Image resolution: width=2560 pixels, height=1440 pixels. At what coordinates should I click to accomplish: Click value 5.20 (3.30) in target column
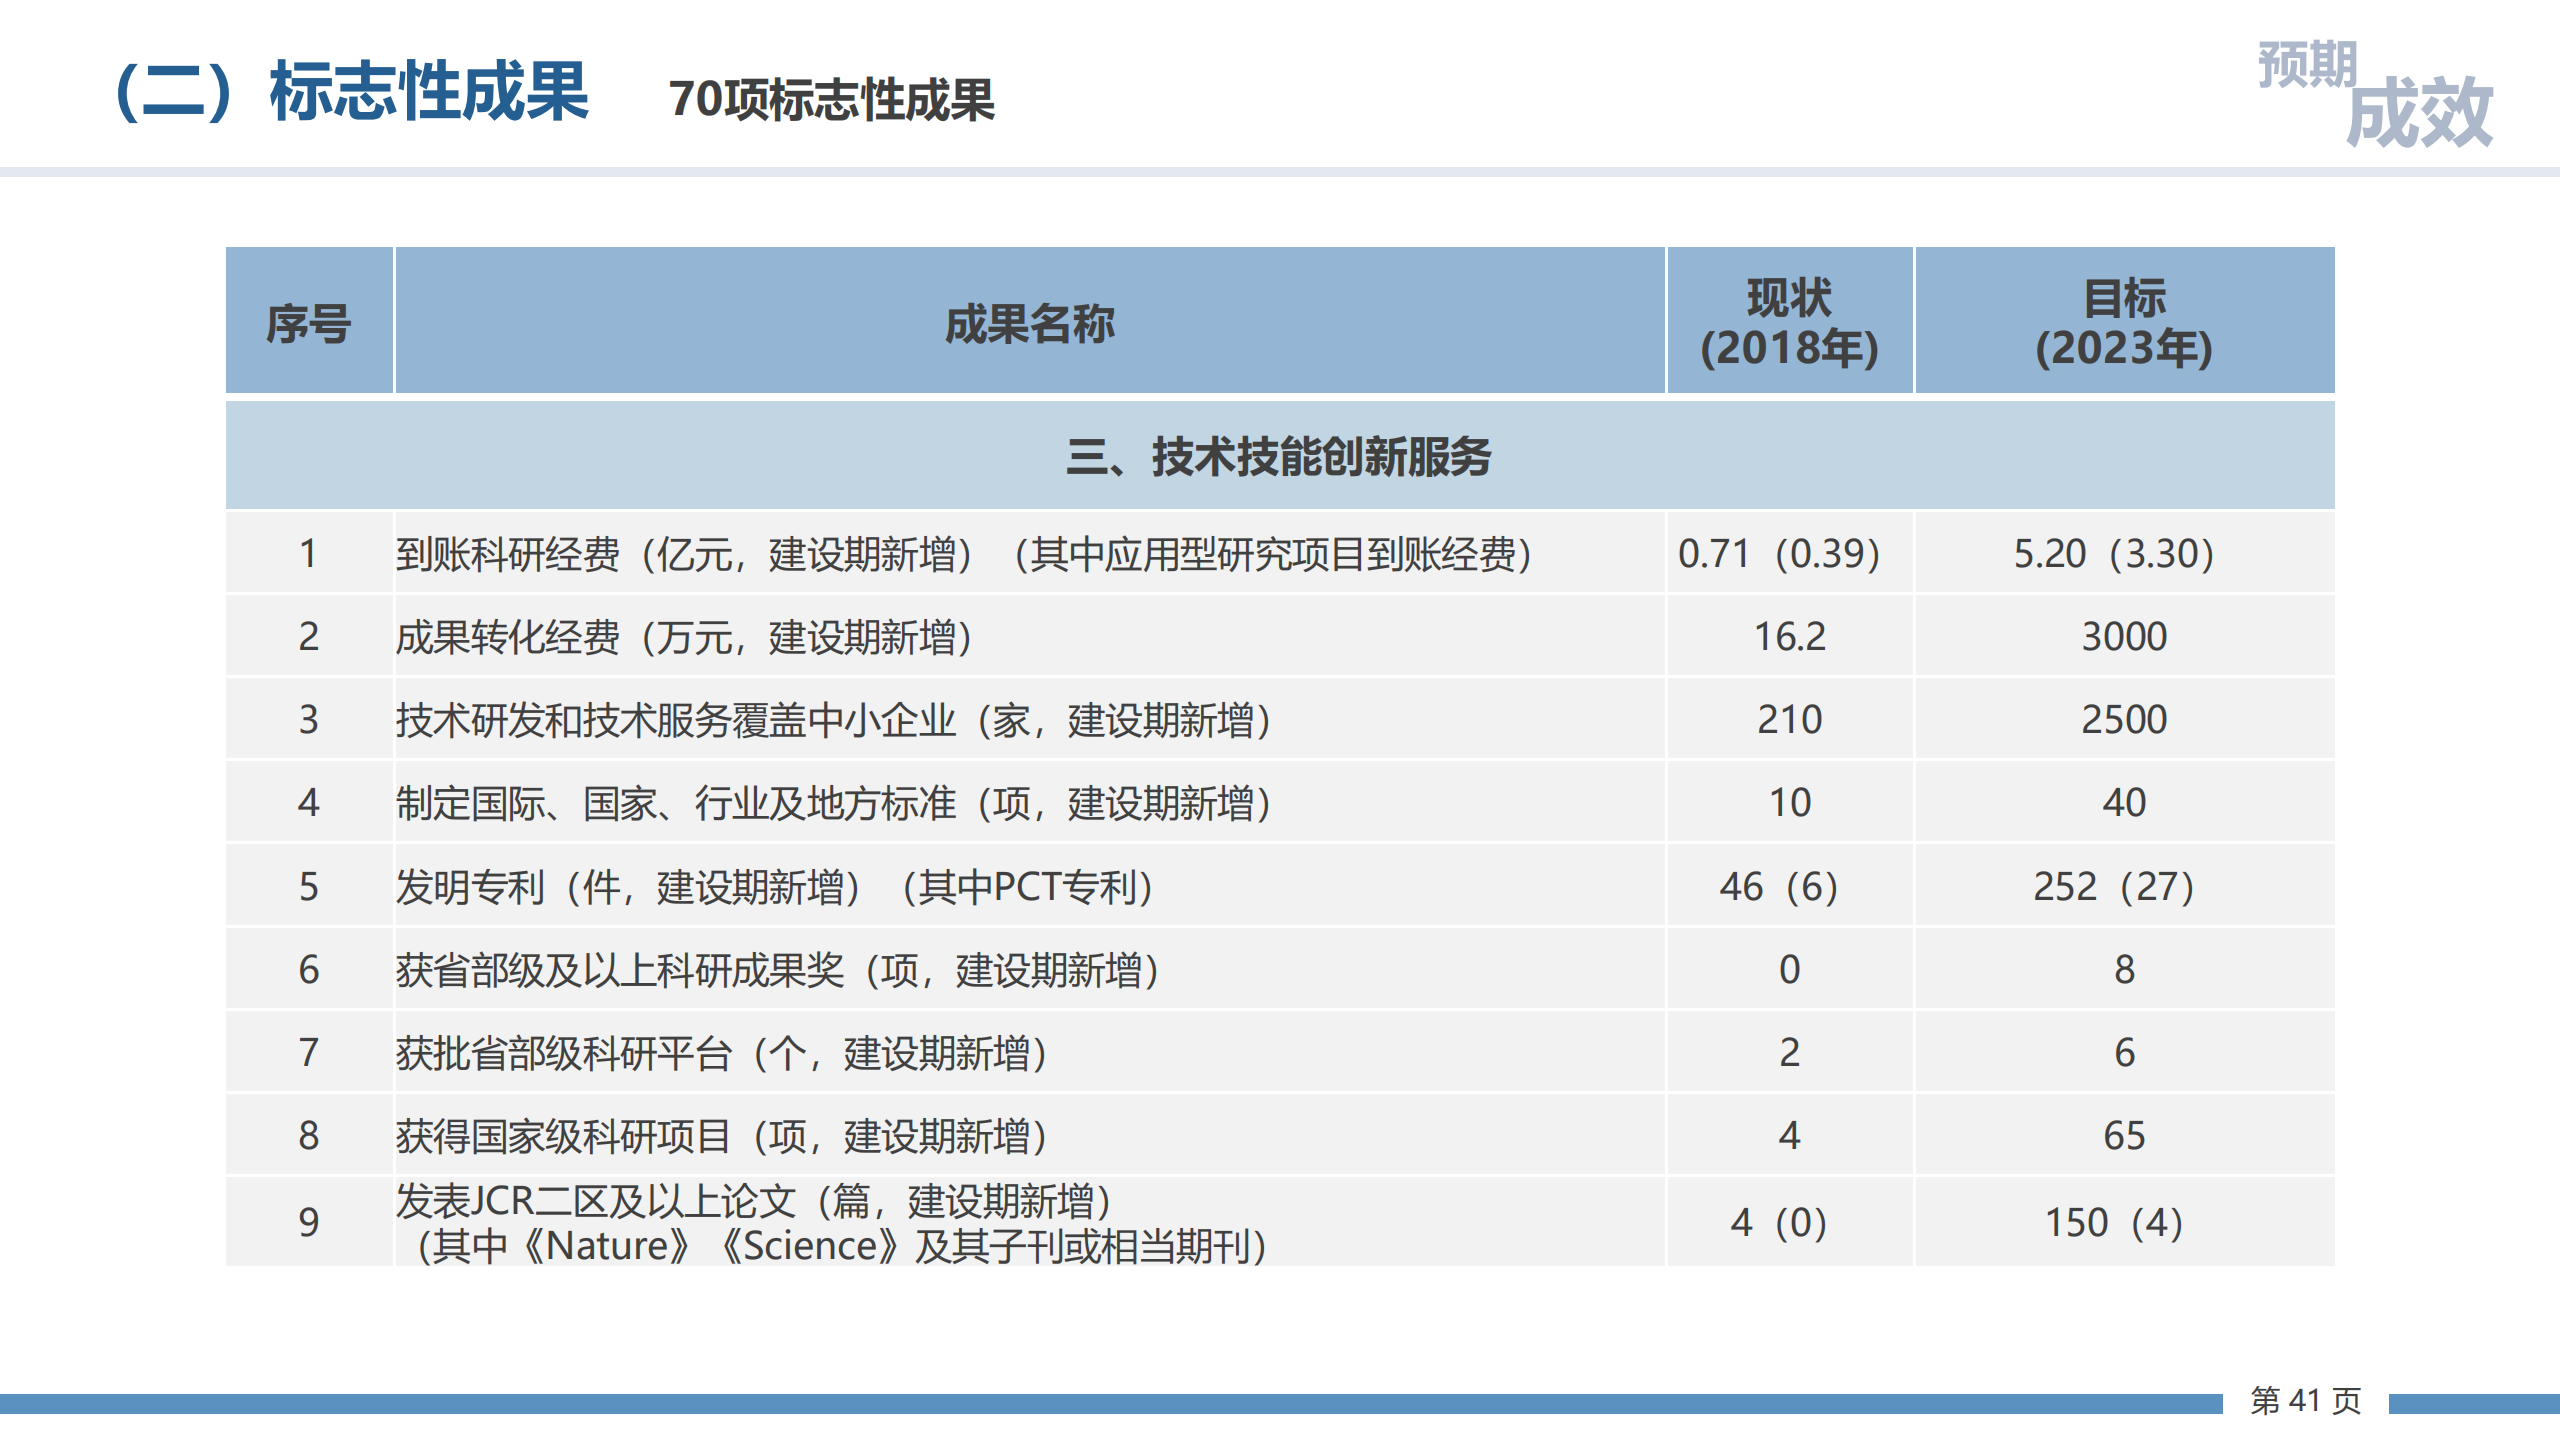click(x=2113, y=554)
